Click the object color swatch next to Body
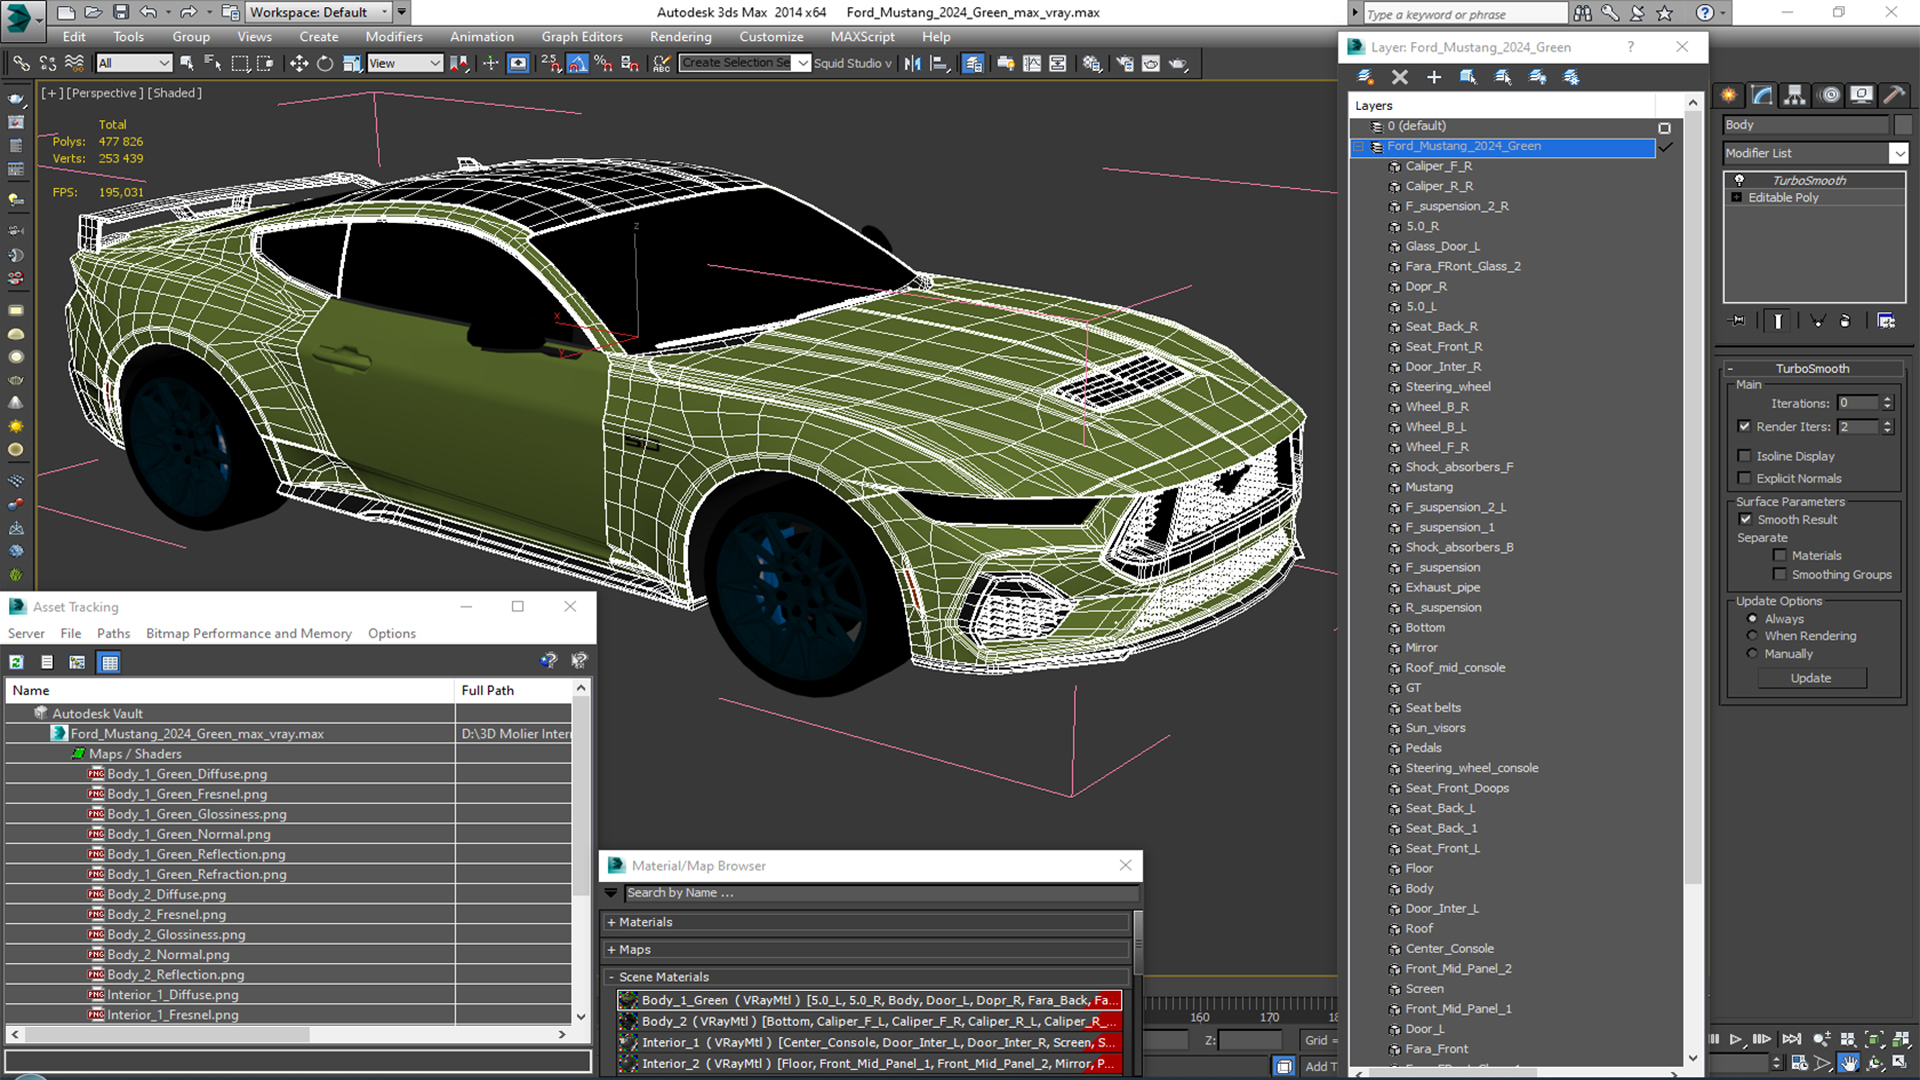1920x1080 pixels. pyautogui.click(x=1902, y=125)
